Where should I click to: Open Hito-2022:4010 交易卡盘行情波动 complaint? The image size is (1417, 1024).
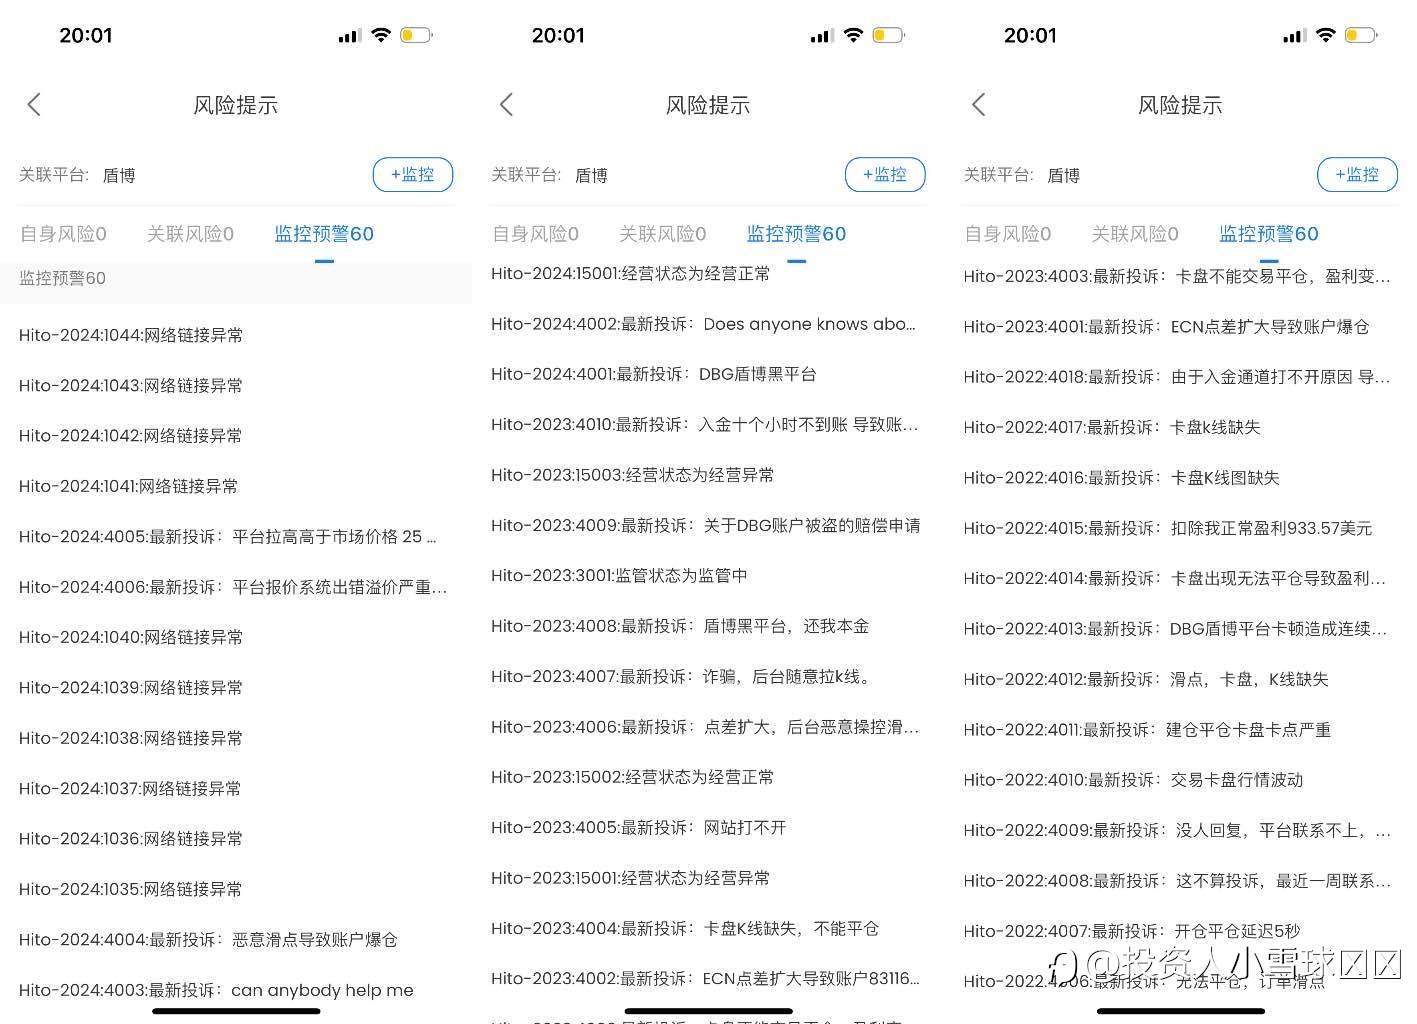(x=1134, y=779)
